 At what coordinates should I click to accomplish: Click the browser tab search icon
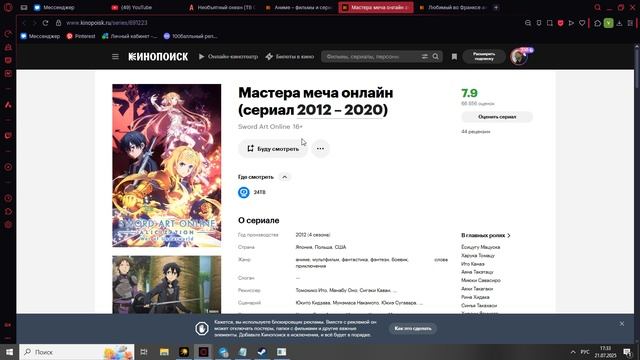tap(598, 7)
